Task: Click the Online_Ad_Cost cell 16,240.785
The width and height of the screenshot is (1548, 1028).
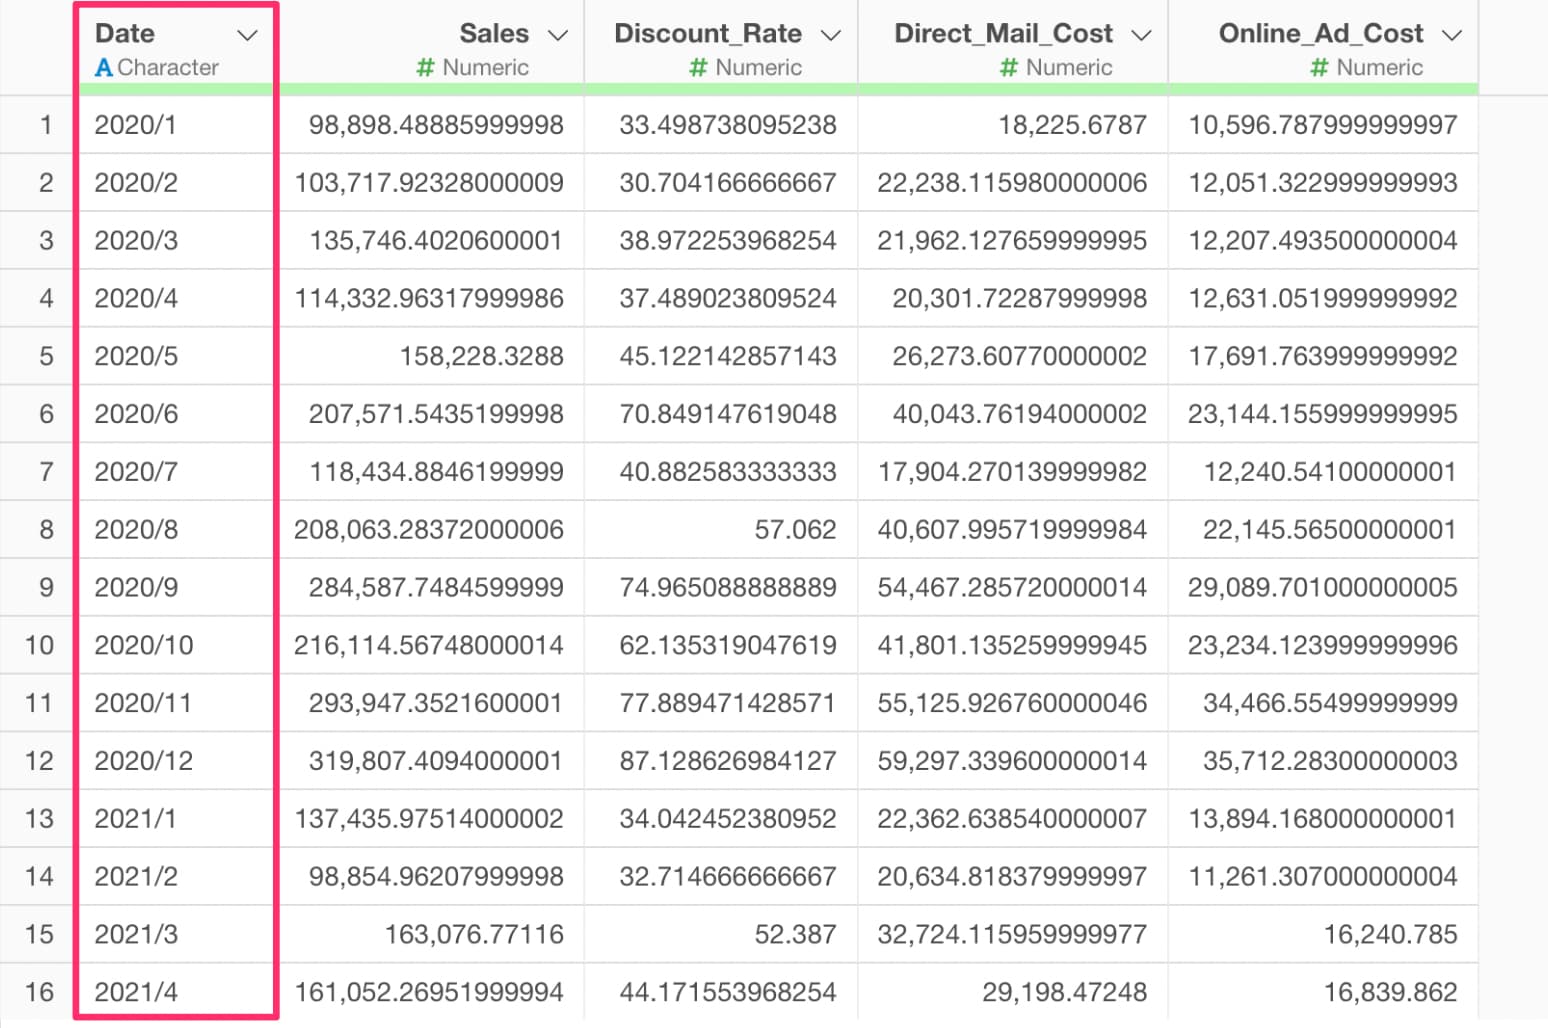Action: pos(1390,934)
